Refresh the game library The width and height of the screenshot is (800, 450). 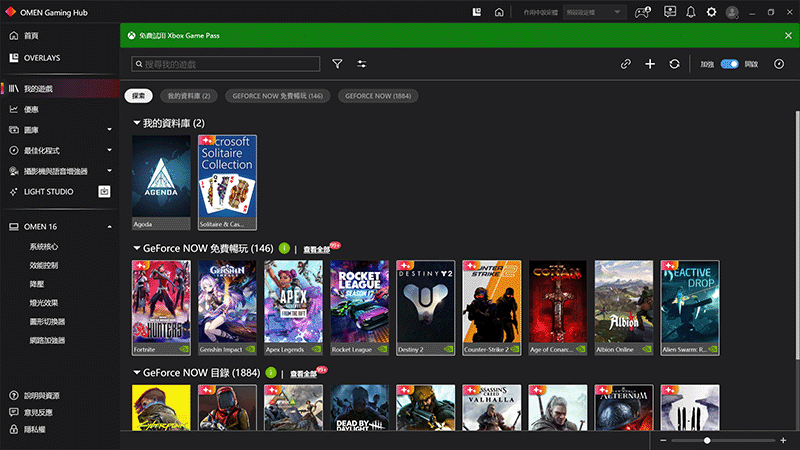point(674,64)
